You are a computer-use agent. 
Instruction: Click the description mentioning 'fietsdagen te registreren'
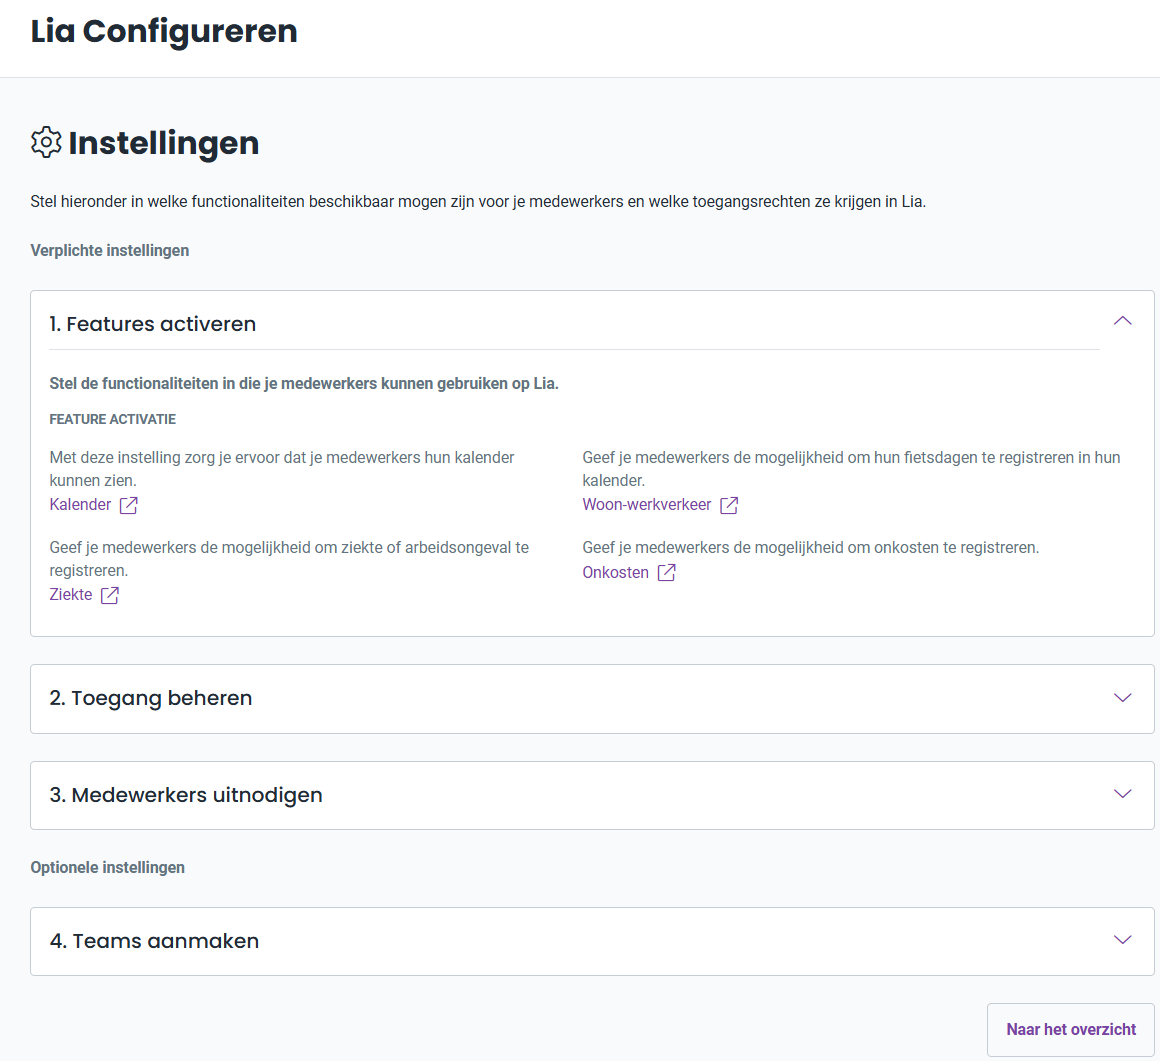852,469
